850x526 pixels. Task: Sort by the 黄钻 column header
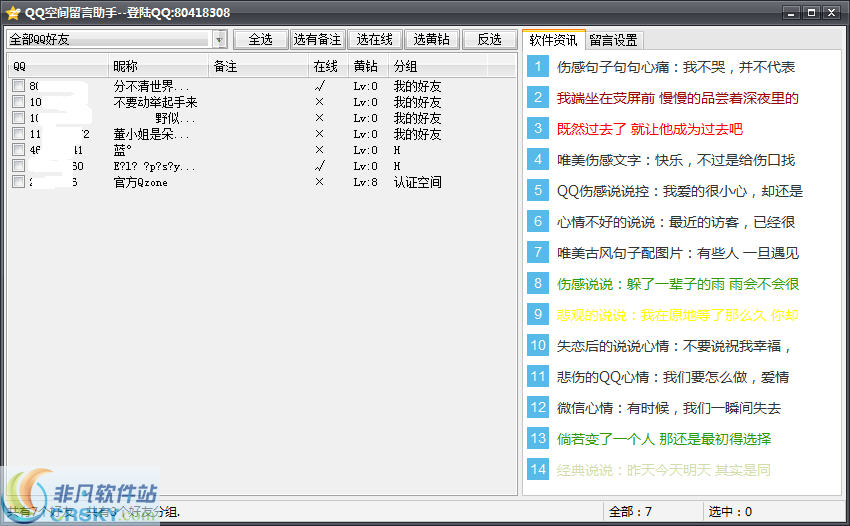coord(369,66)
